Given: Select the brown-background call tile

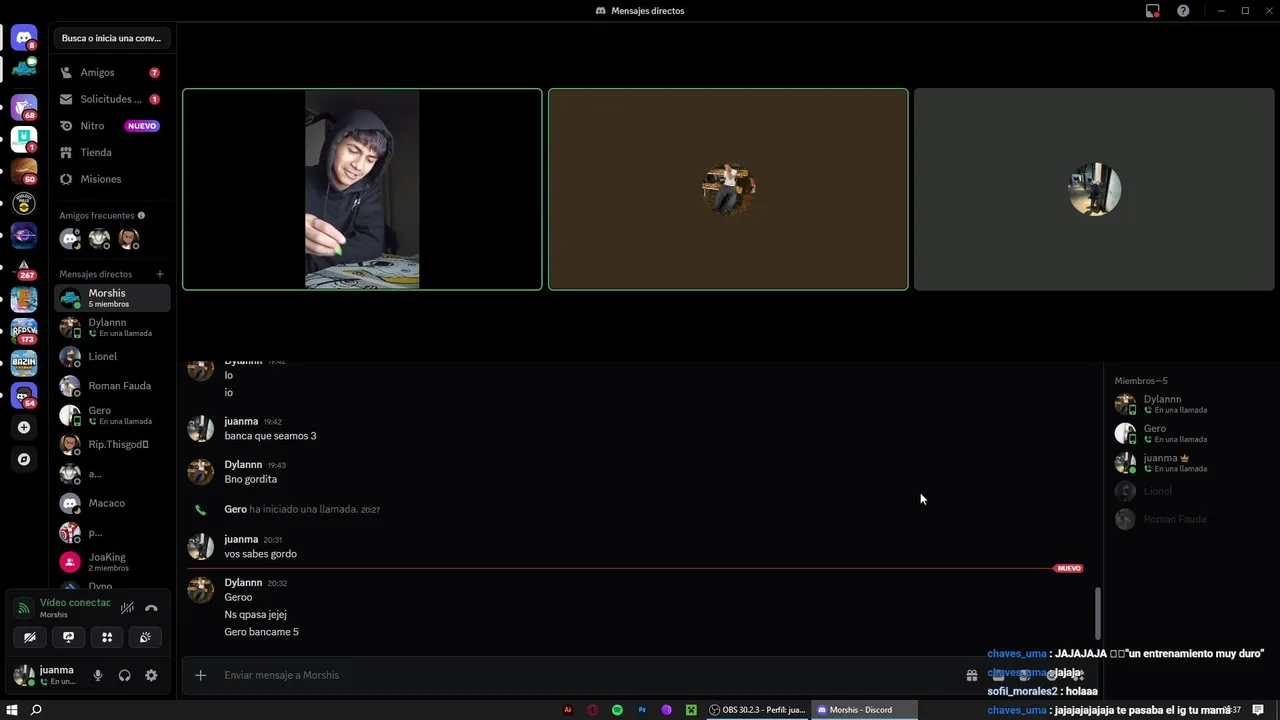Looking at the screenshot, I should pyautogui.click(x=728, y=189).
